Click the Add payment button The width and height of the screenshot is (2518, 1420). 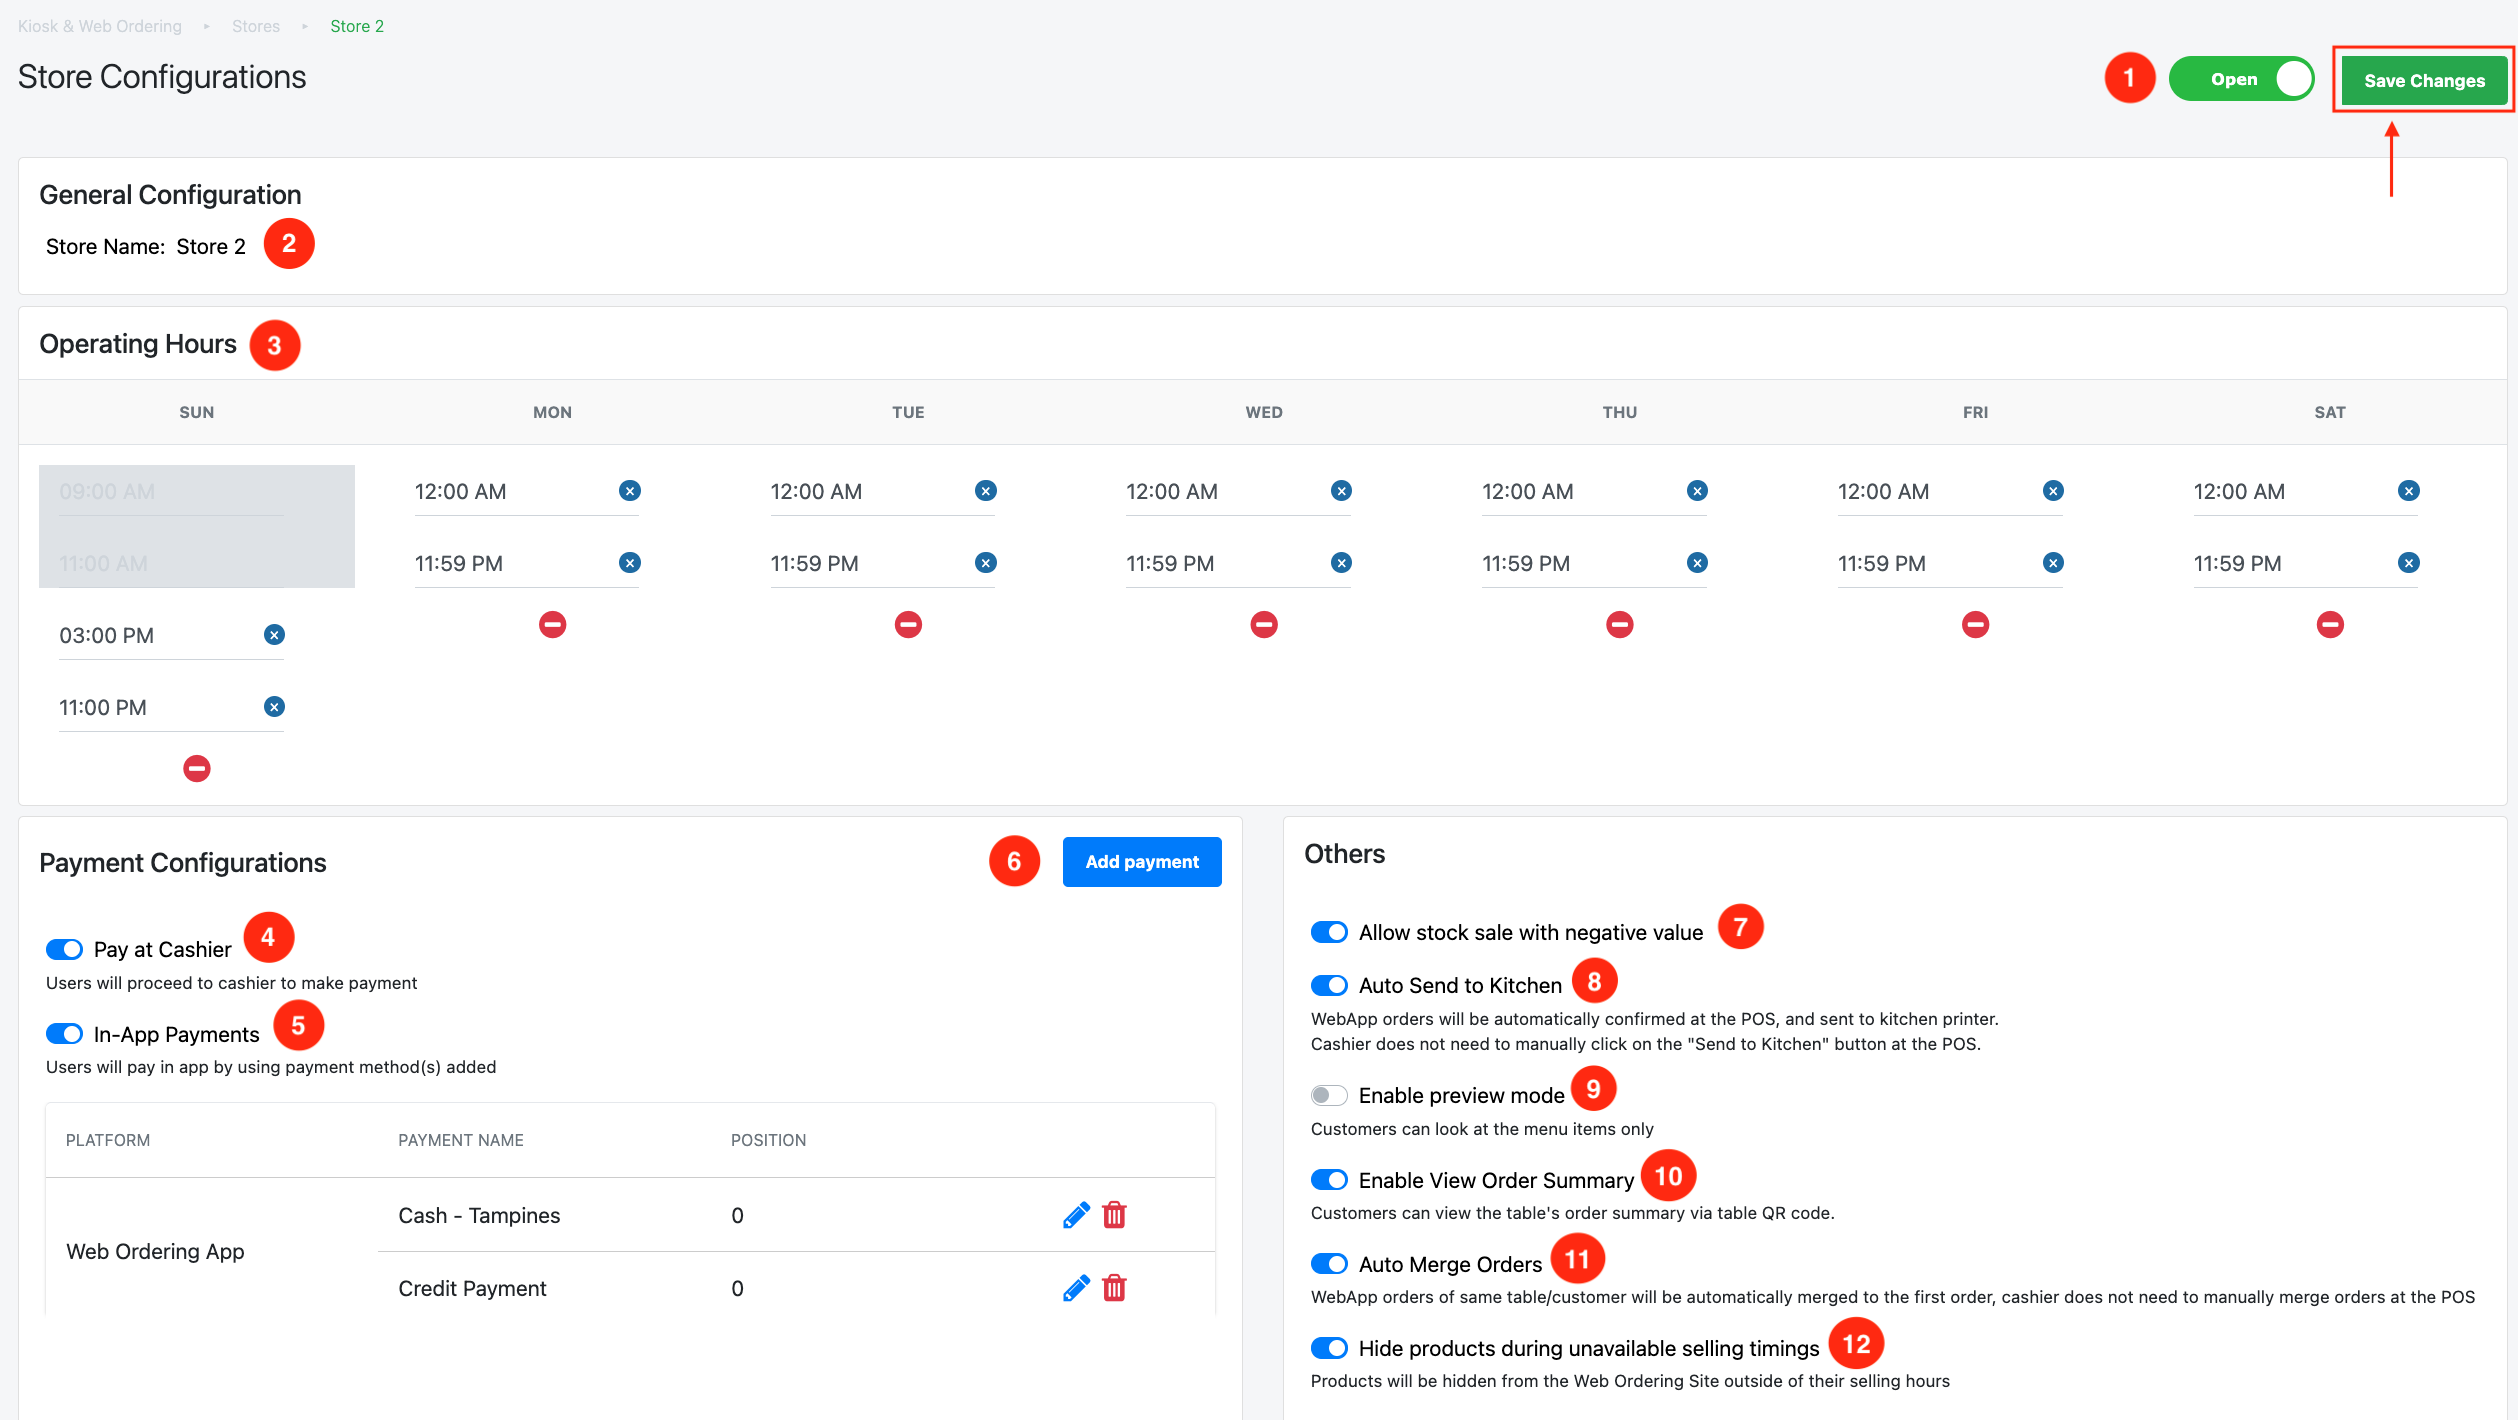pyautogui.click(x=1141, y=862)
